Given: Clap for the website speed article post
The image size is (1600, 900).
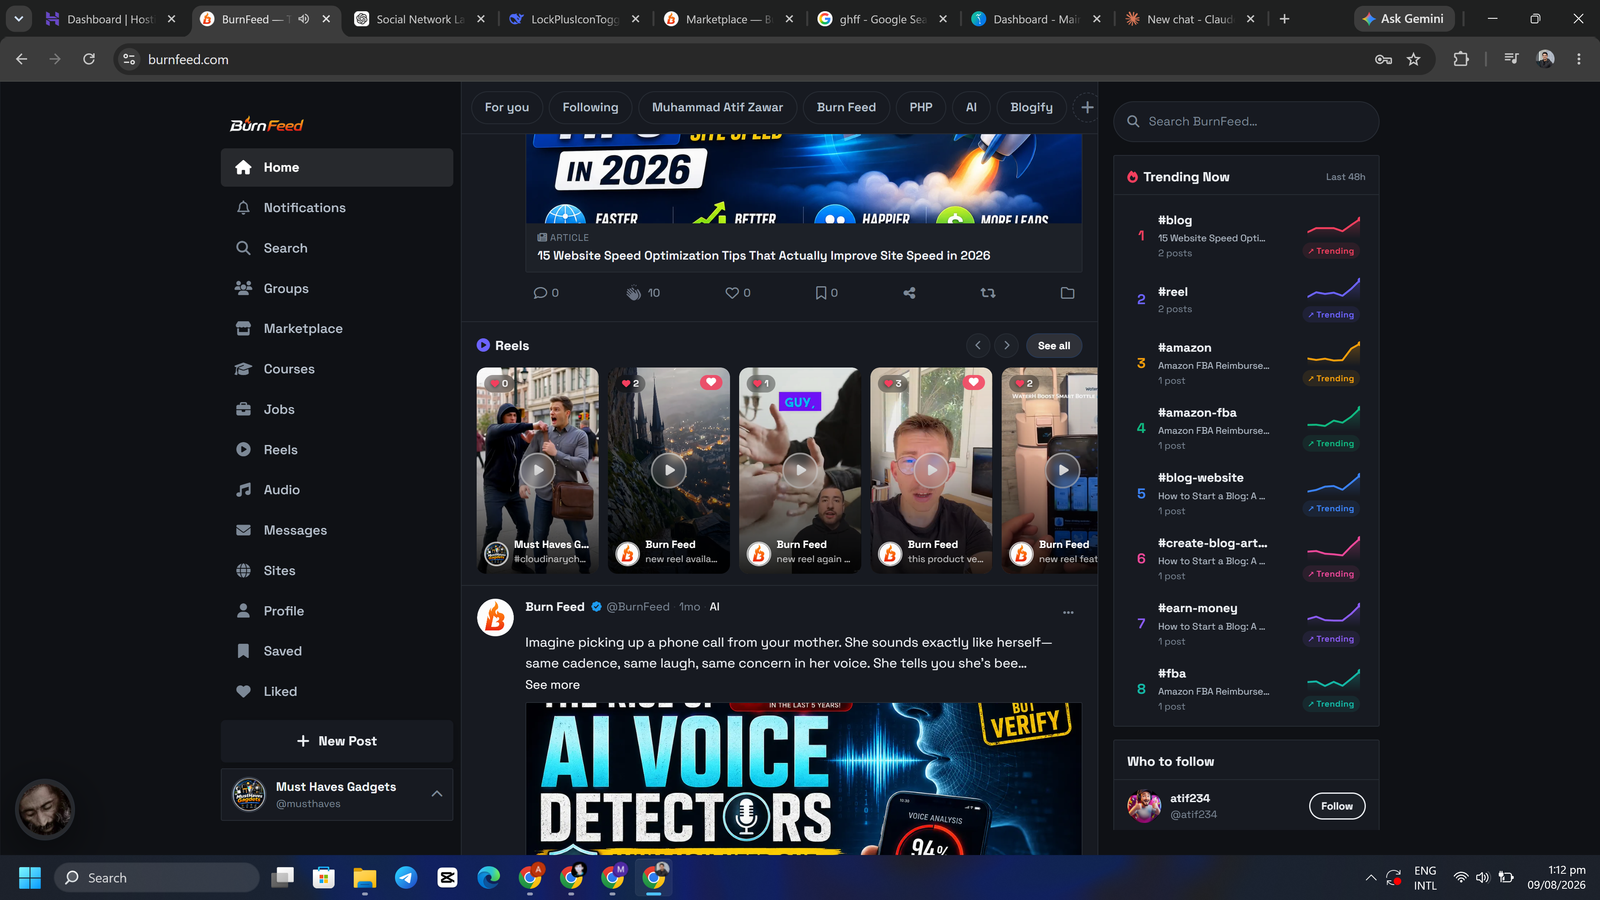Looking at the screenshot, I should pyautogui.click(x=633, y=293).
